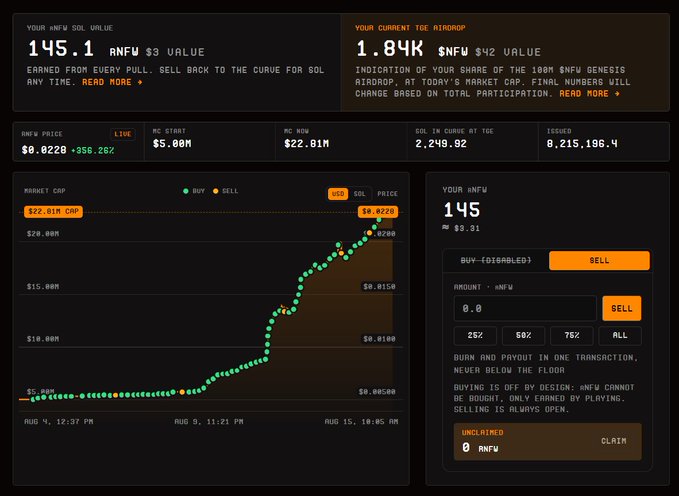679x496 pixels.
Task: Open the Buy (disabled) tab
Action: coord(496,260)
